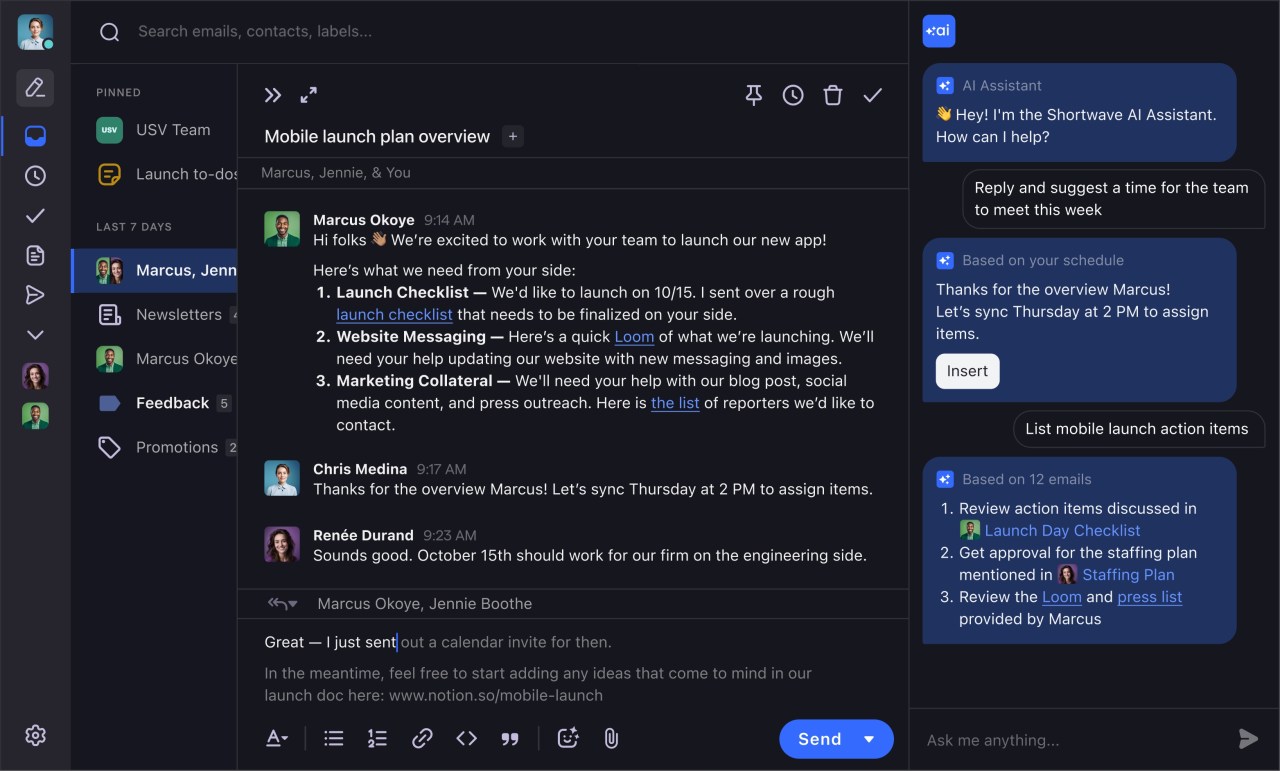Toggle bulleted list formatting
Image resolution: width=1280 pixels, height=771 pixels.
[x=334, y=738]
